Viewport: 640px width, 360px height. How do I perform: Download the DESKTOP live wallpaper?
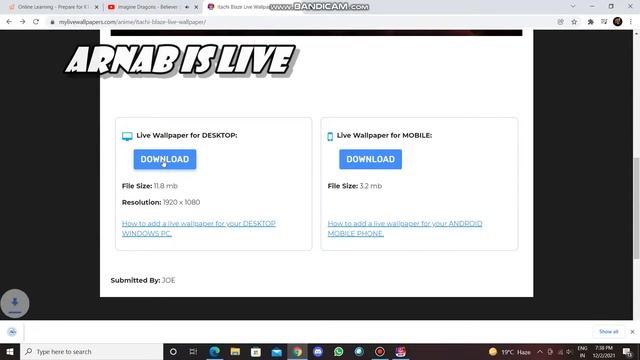(165, 159)
